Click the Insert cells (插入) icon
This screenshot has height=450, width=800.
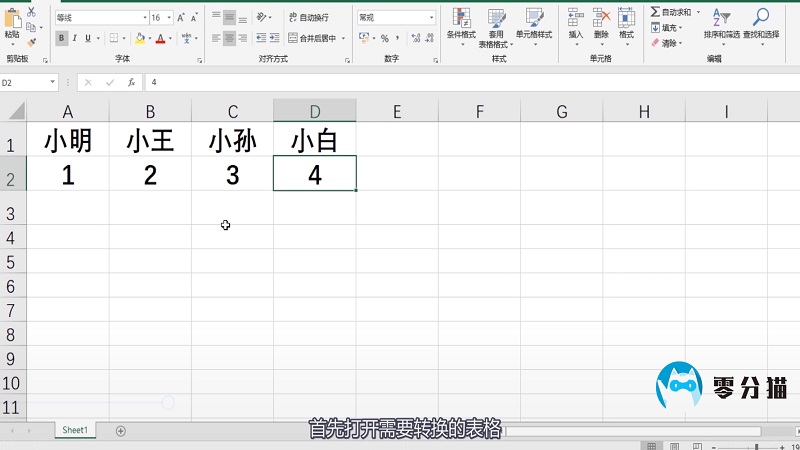[576, 24]
